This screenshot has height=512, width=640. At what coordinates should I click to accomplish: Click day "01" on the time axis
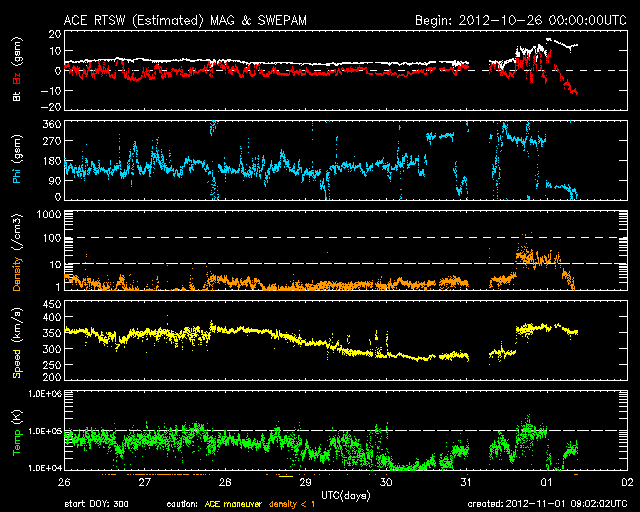547,482
